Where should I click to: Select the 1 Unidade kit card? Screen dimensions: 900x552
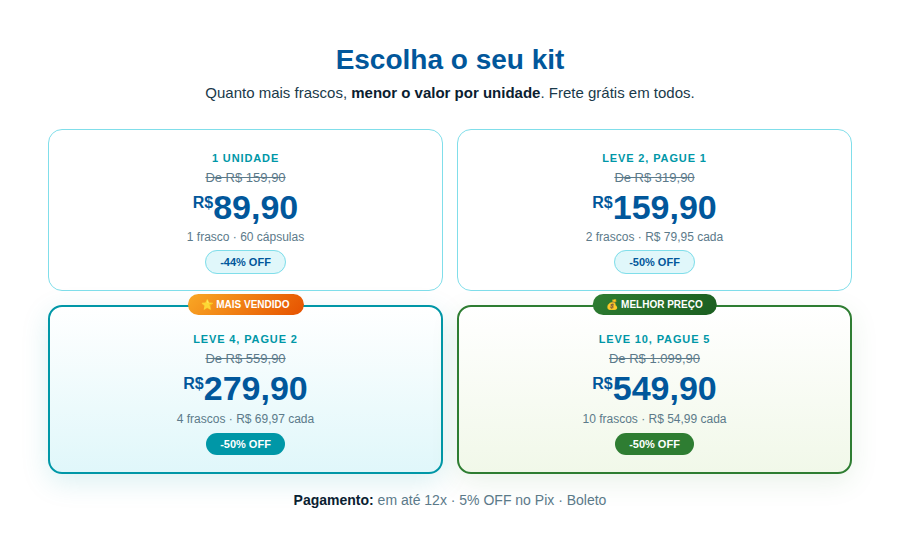[x=246, y=210]
